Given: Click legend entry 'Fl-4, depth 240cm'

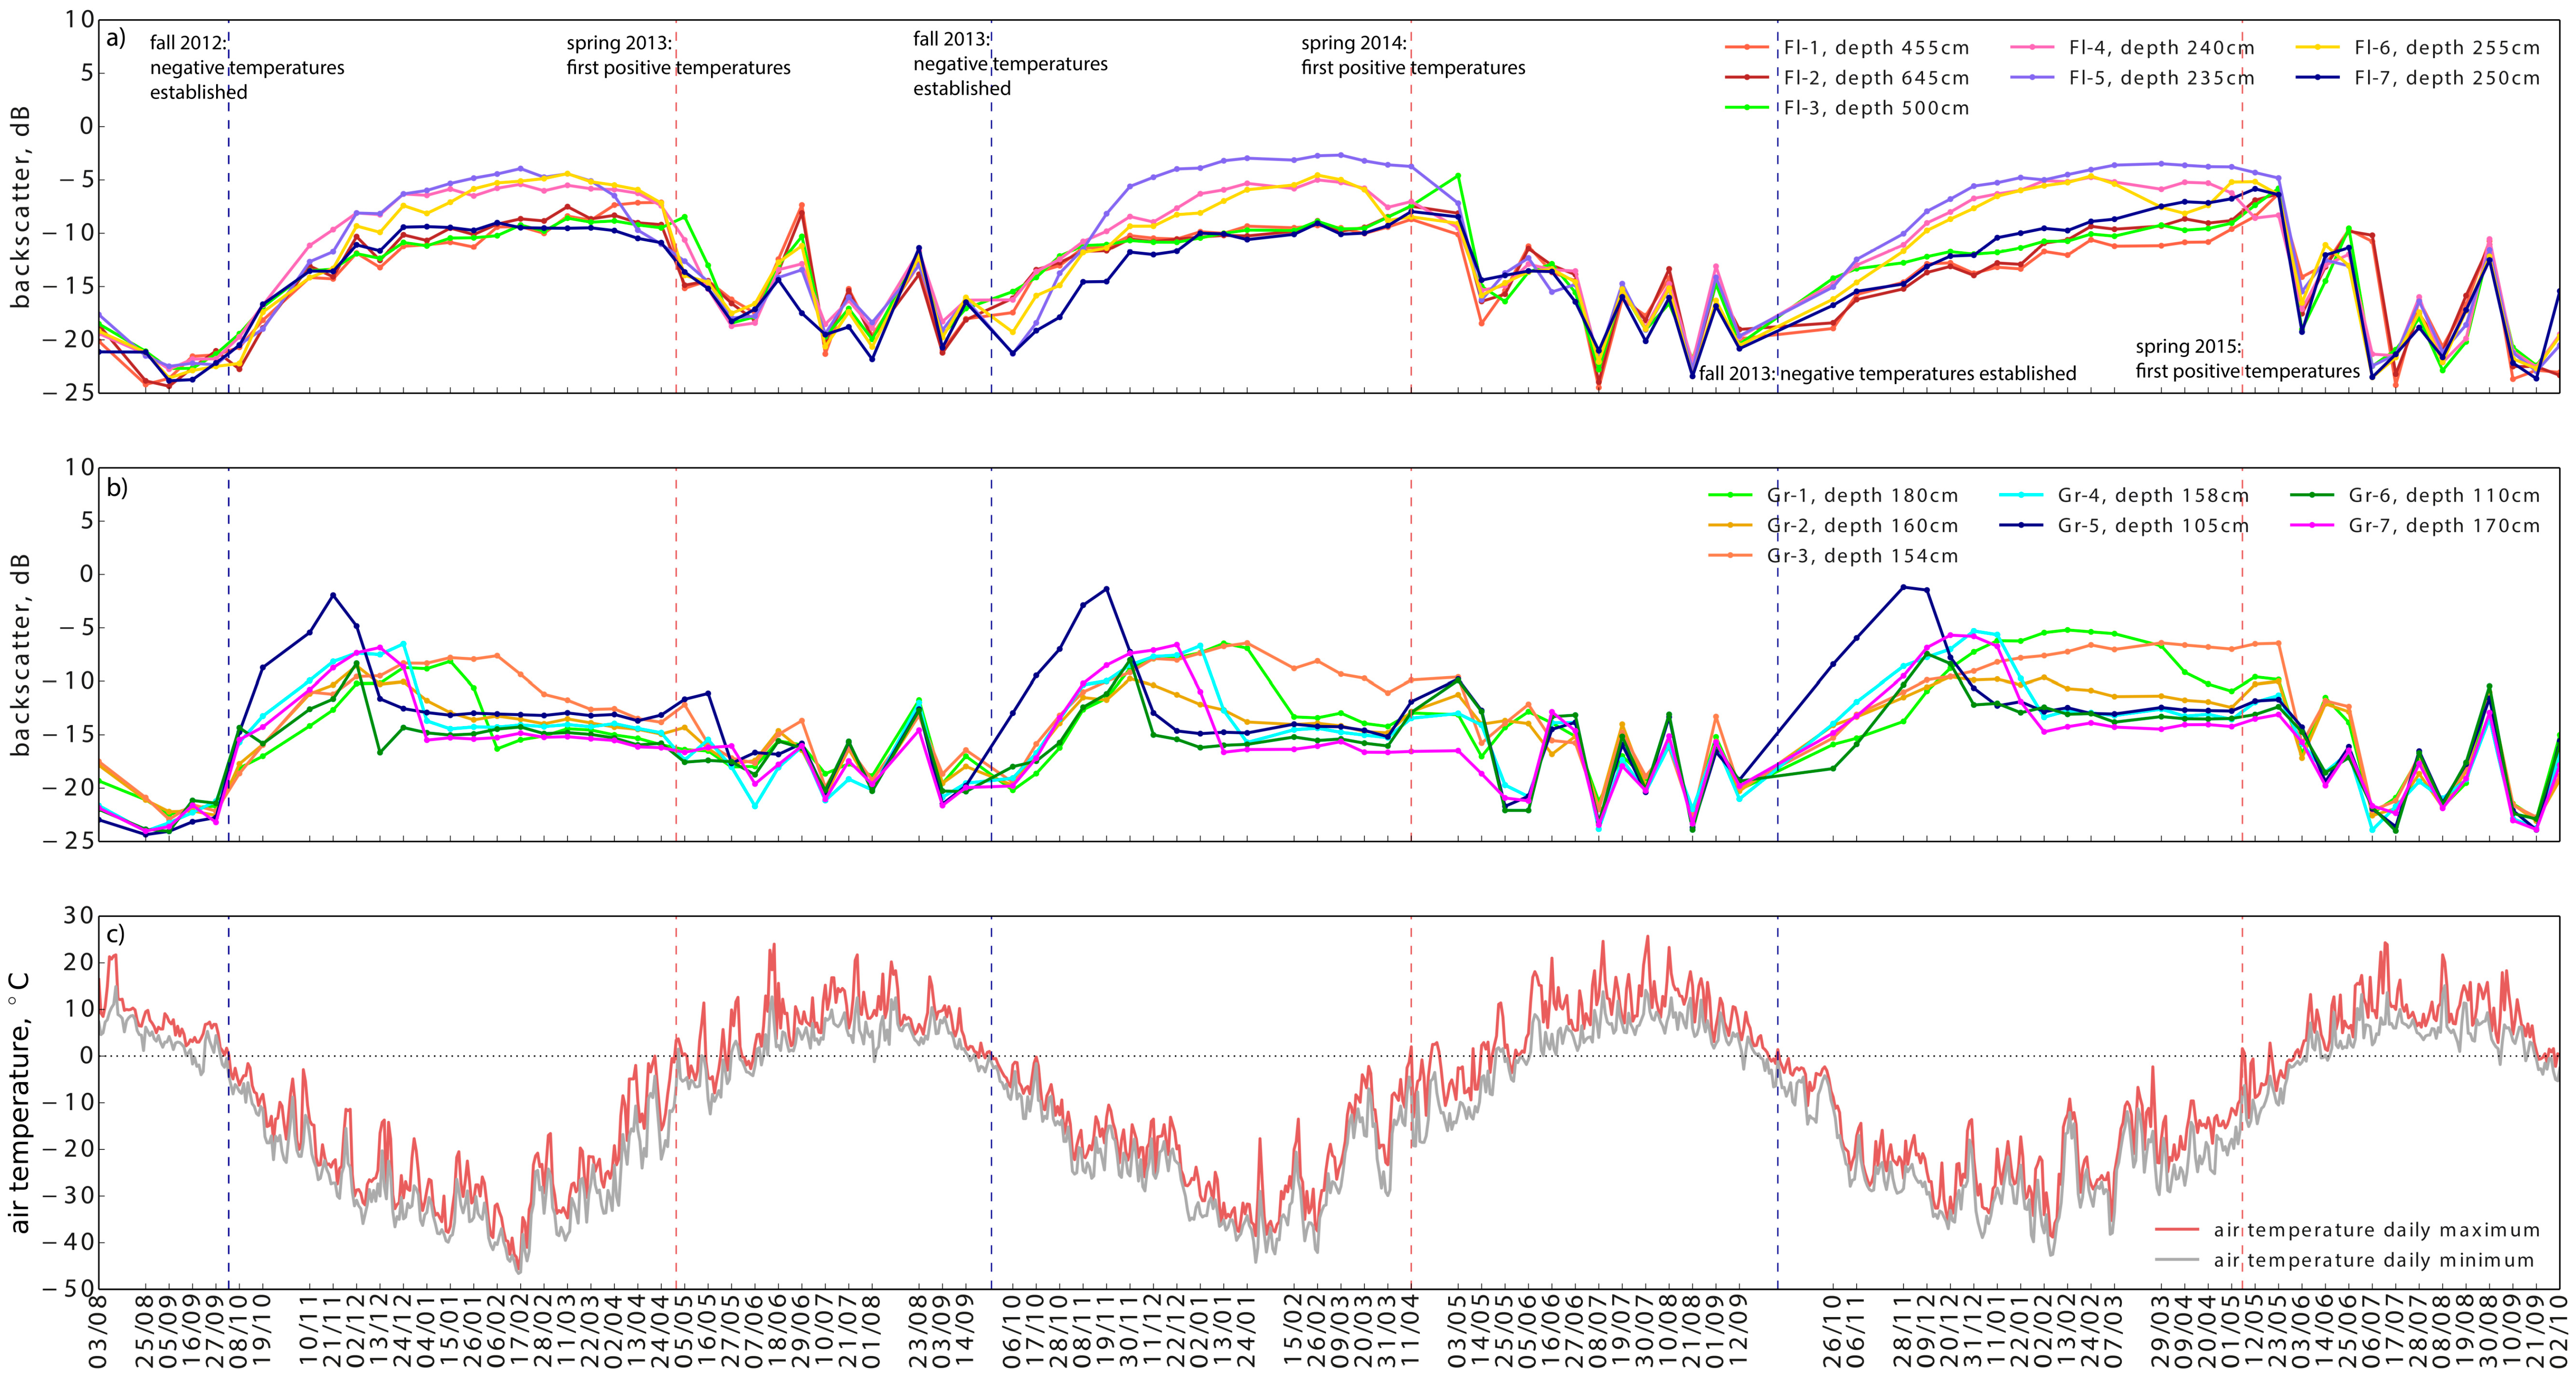Looking at the screenshot, I should click(x=2133, y=47).
